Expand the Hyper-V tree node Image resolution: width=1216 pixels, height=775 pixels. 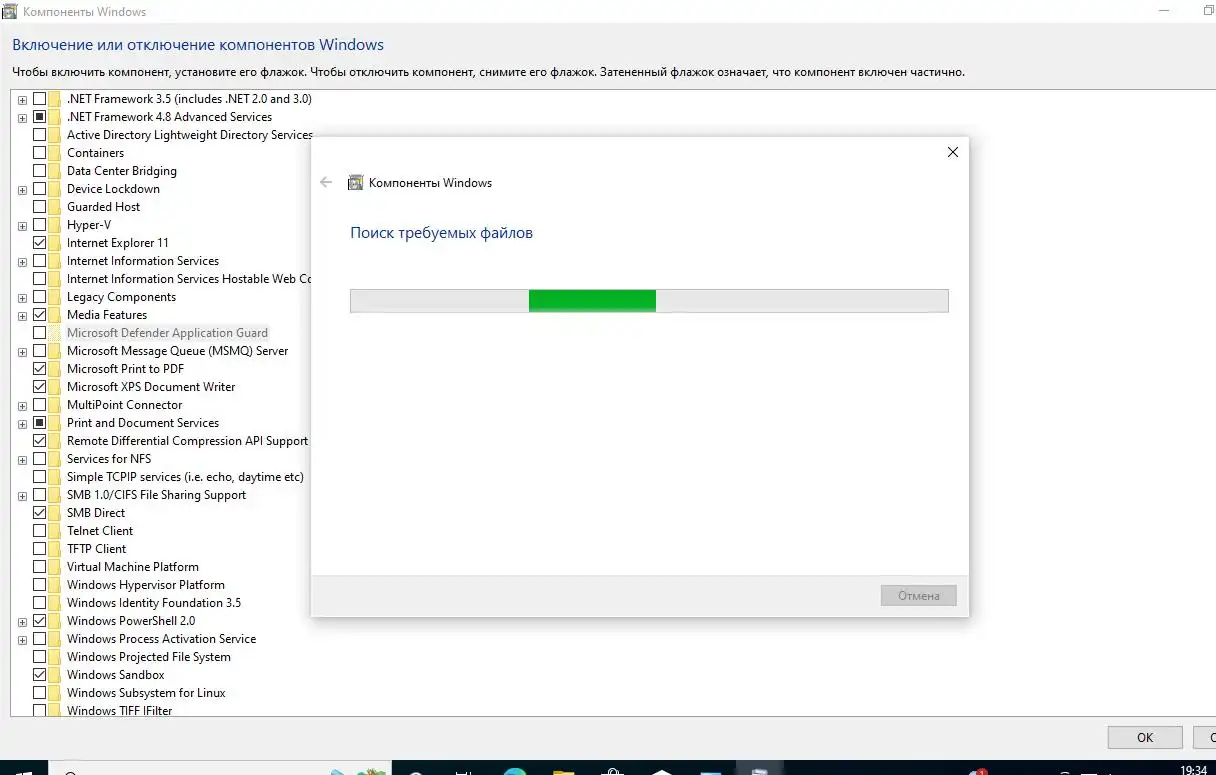pyautogui.click(x=22, y=226)
